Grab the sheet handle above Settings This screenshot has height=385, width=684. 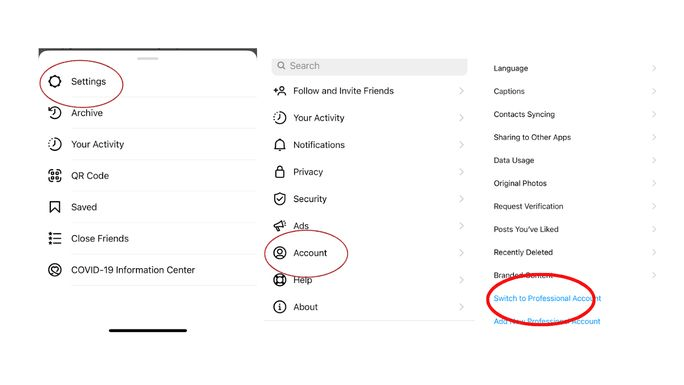(147, 58)
